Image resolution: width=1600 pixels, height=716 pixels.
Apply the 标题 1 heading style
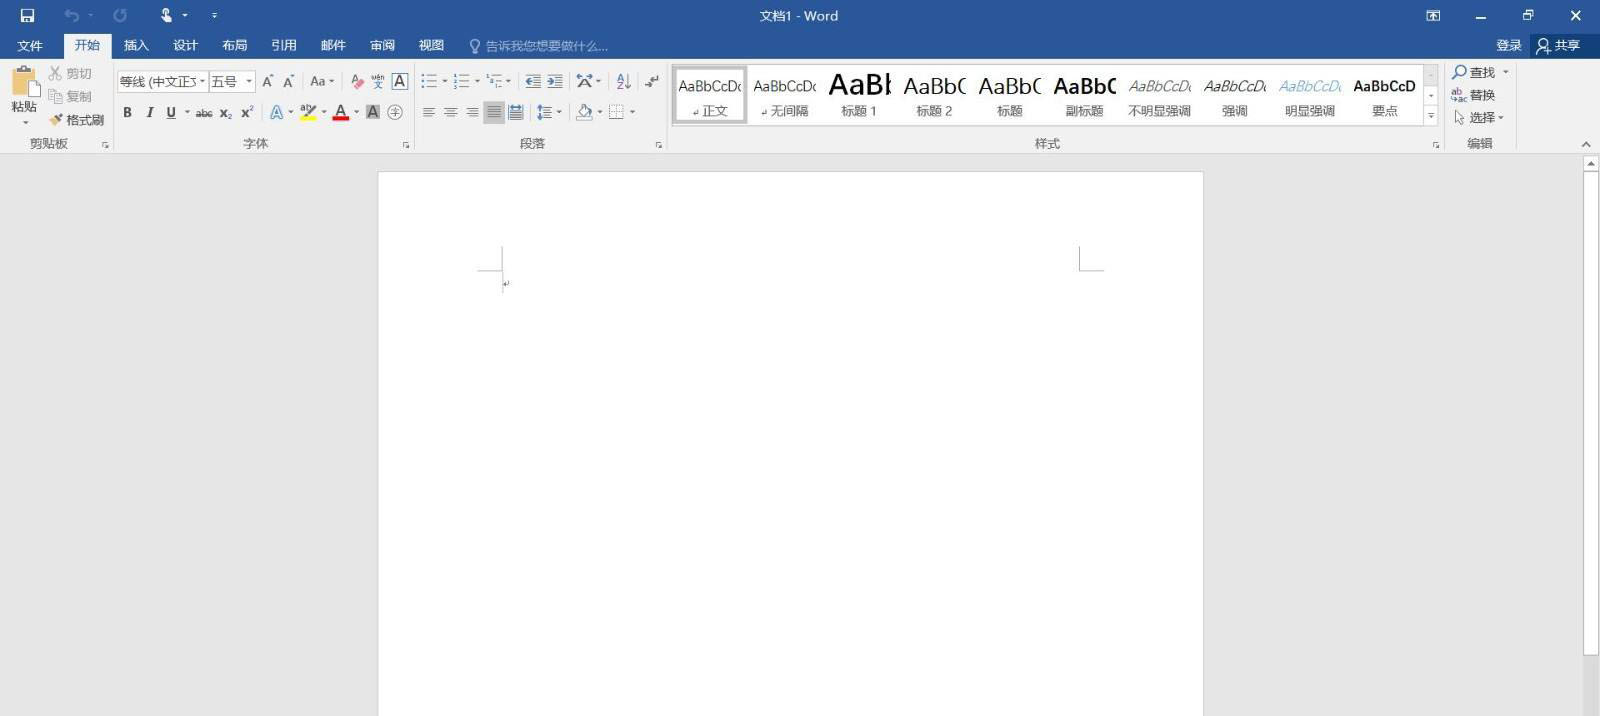coord(859,95)
